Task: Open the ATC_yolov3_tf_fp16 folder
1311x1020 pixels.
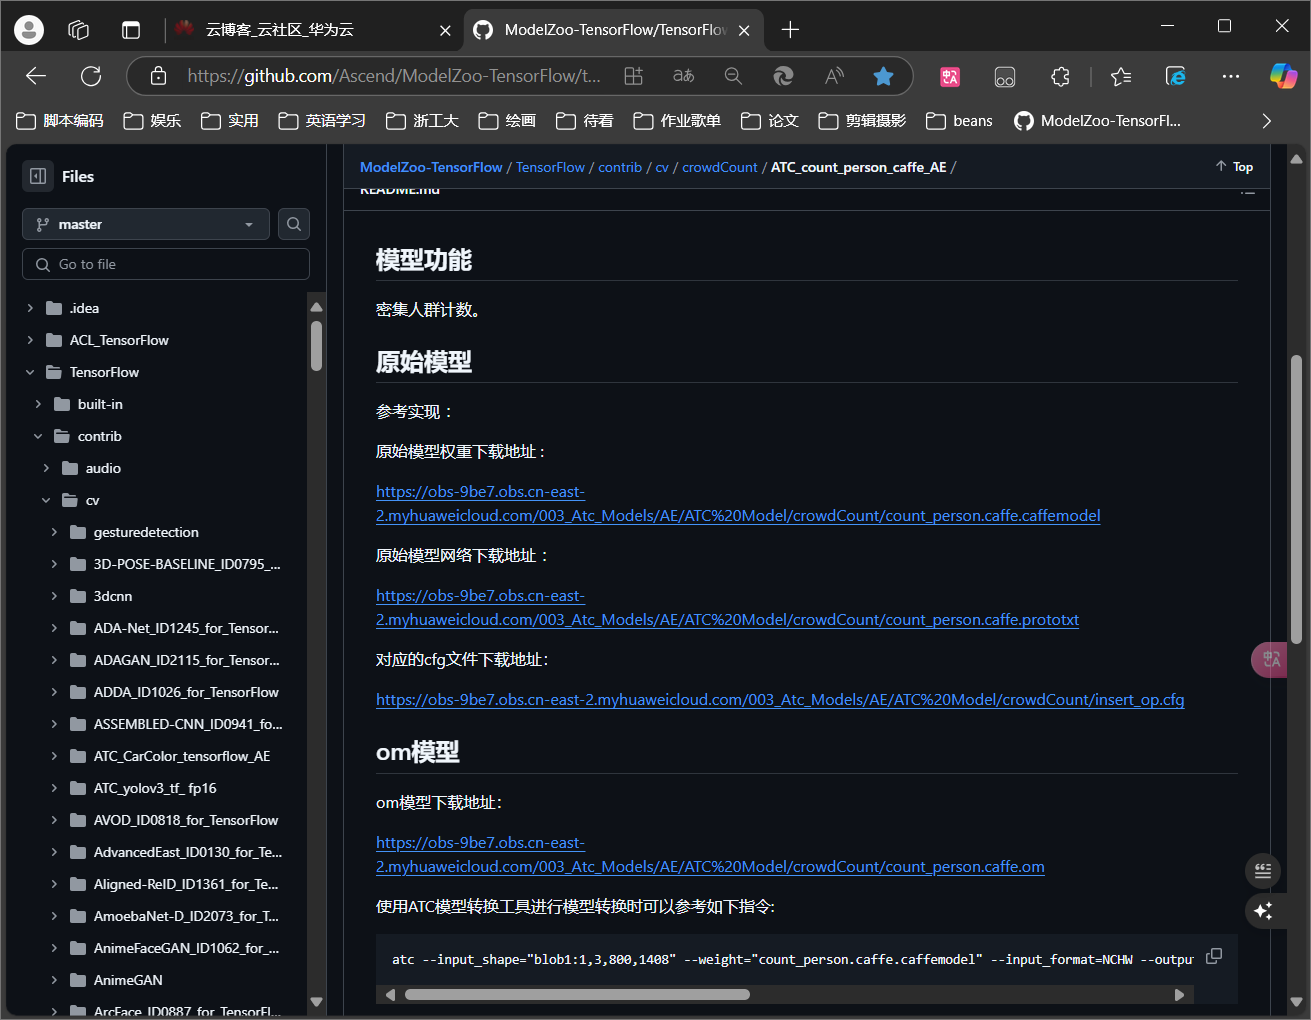Action: pos(155,788)
